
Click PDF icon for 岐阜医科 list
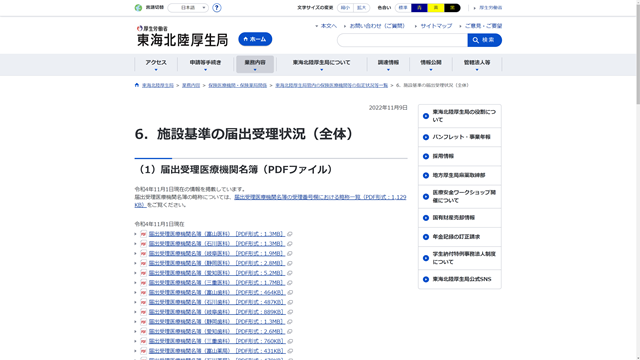tap(143, 253)
